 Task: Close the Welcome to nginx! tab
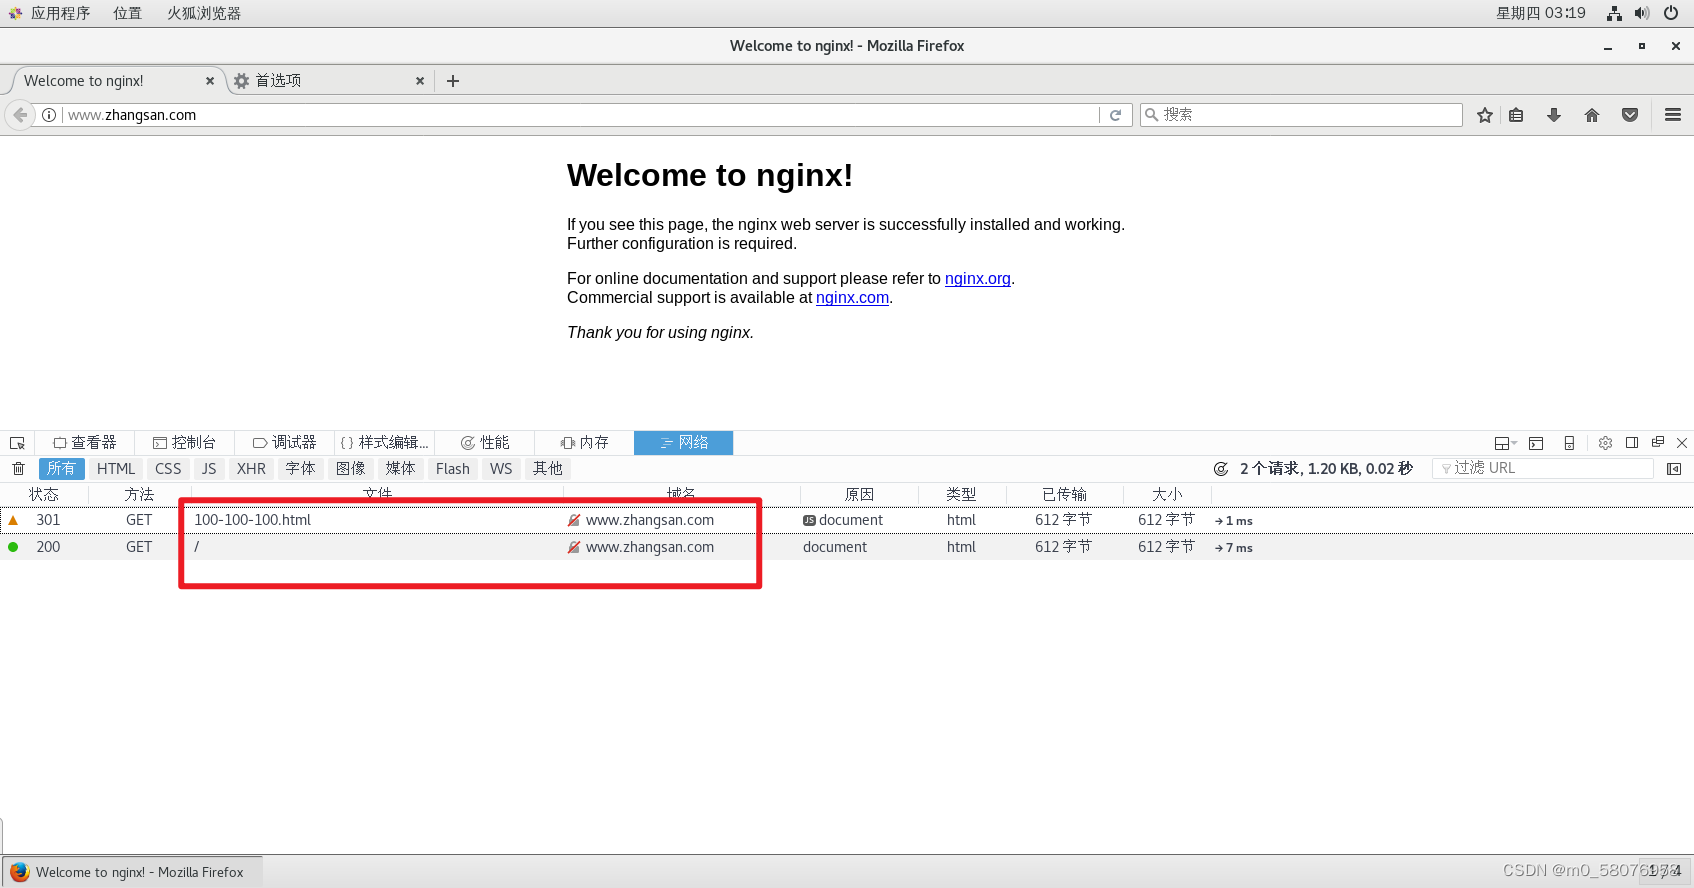(210, 81)
